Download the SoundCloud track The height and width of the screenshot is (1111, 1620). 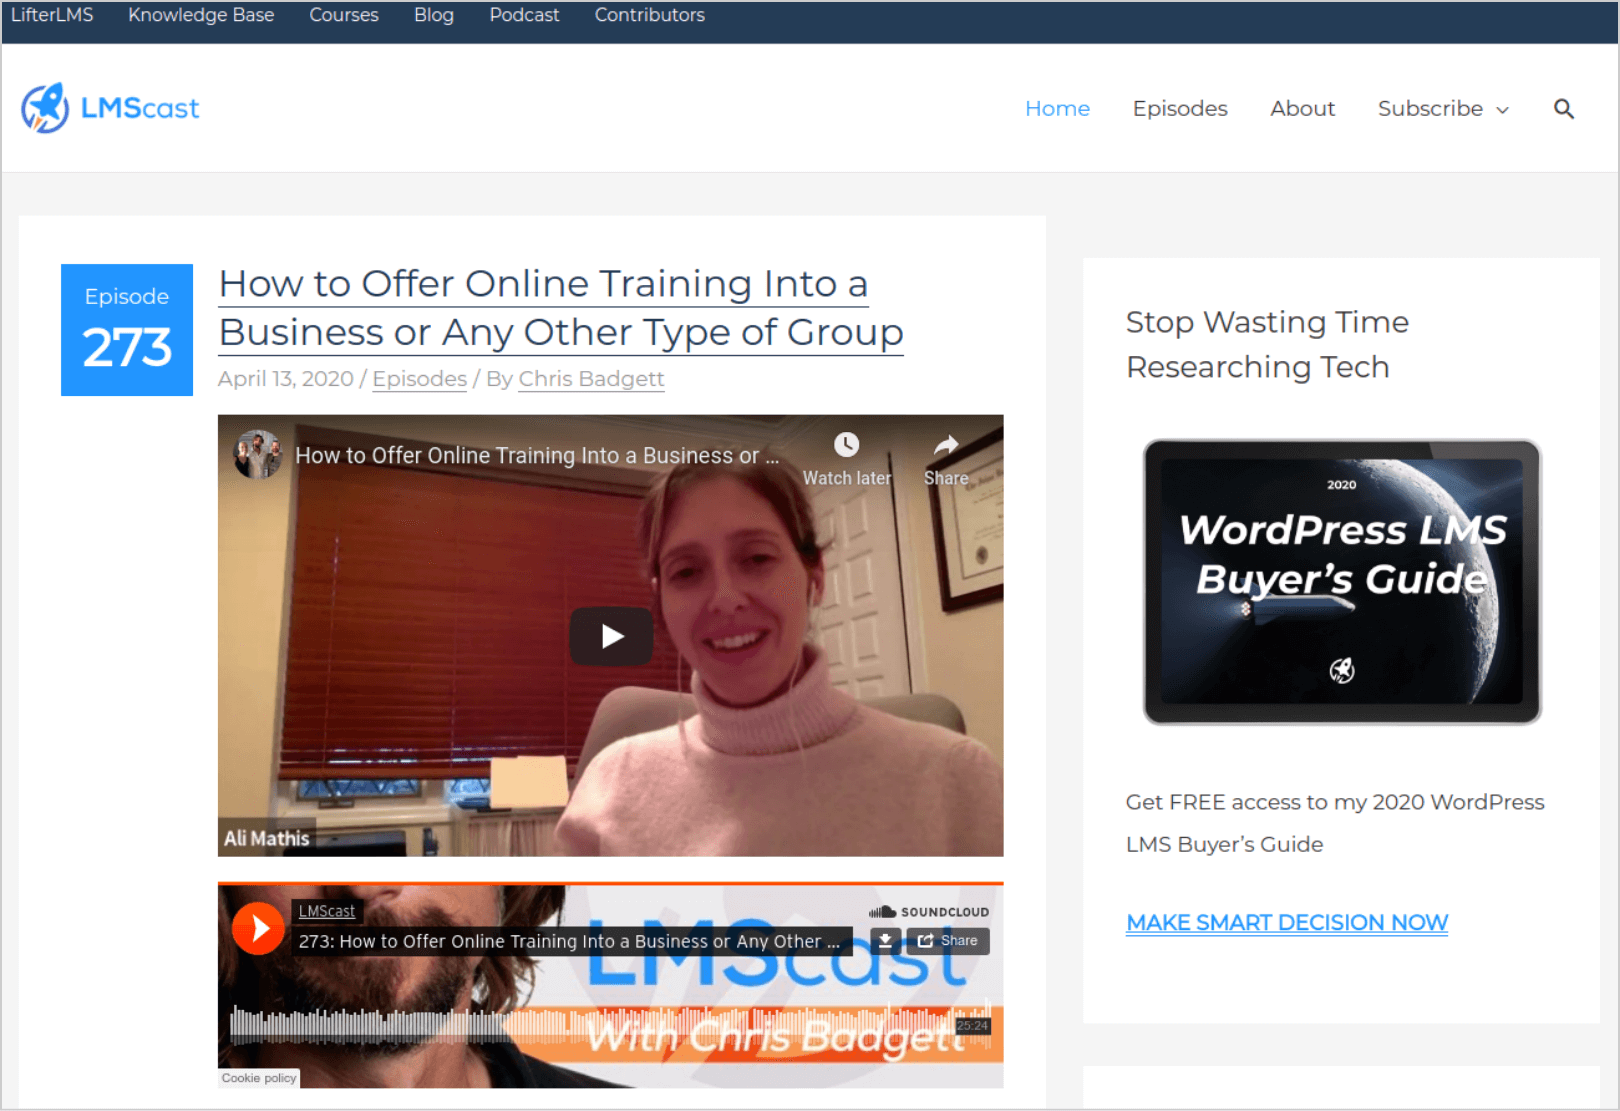pyautogui.click(x=885, y=941)
